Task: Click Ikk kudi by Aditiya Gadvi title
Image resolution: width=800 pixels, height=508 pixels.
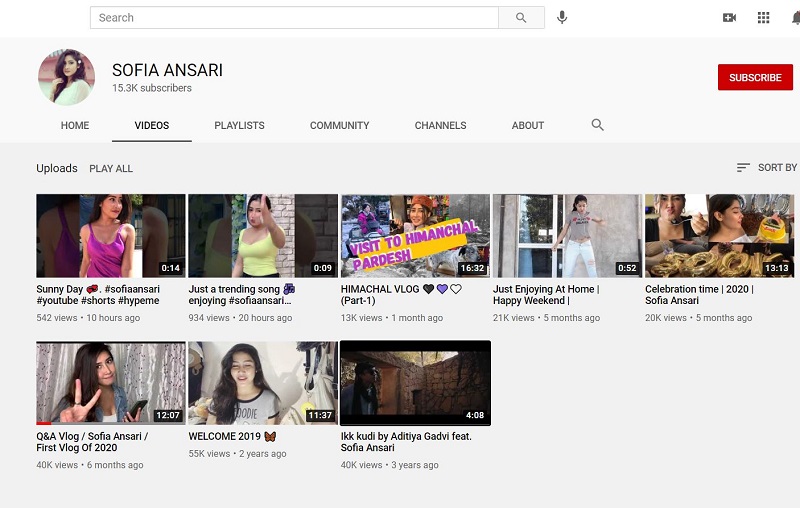Action: 406,442
